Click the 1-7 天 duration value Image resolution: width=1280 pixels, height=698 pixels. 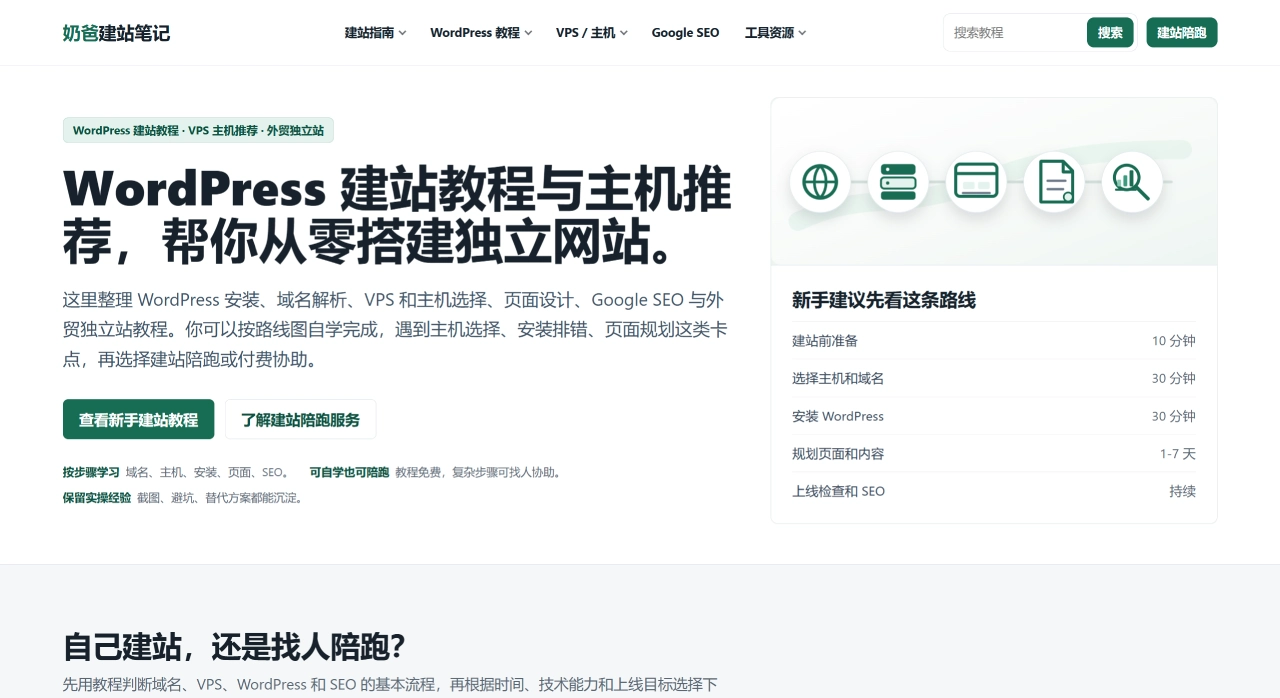click(1178, 454)
